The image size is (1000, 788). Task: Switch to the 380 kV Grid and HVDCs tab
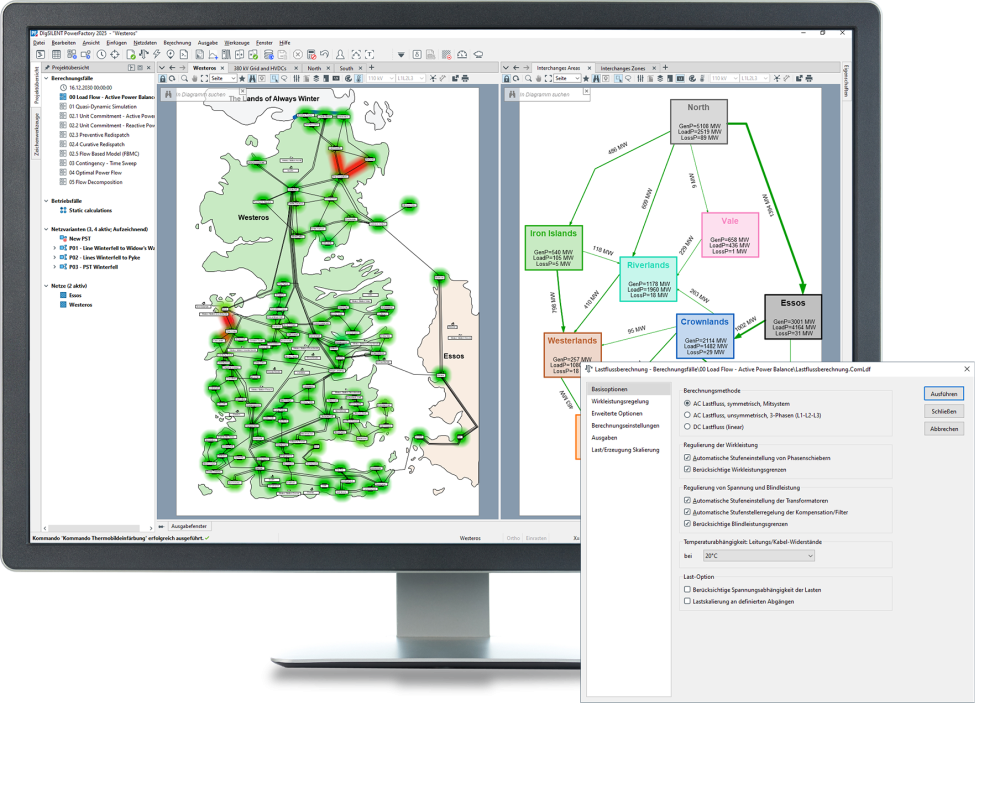pos(260,68)
